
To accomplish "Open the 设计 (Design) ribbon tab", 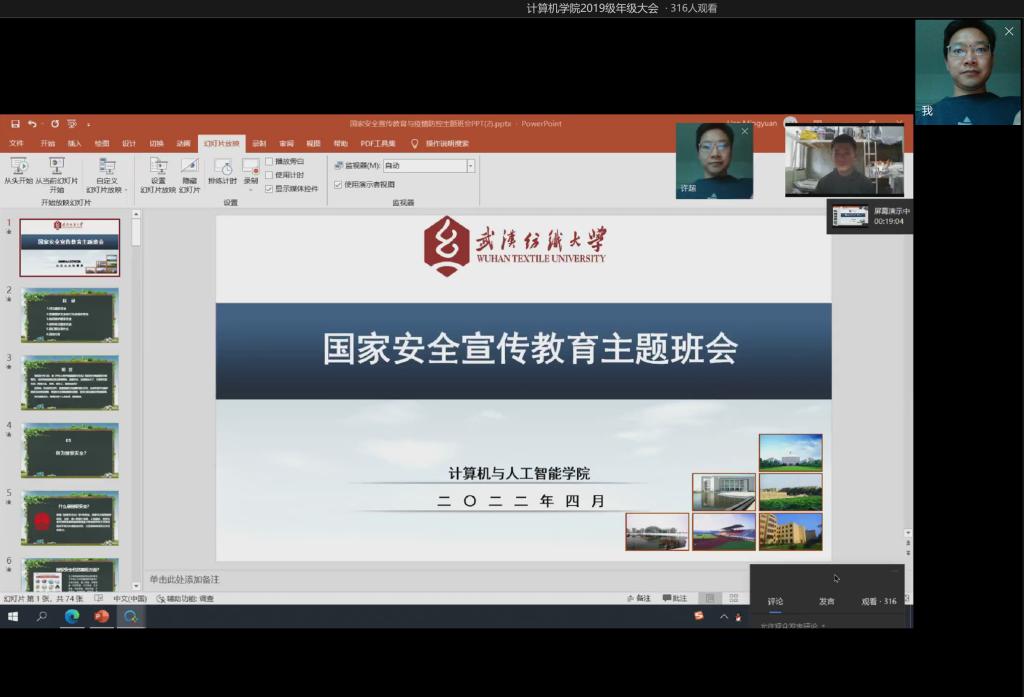I will [x=129, y=143].
